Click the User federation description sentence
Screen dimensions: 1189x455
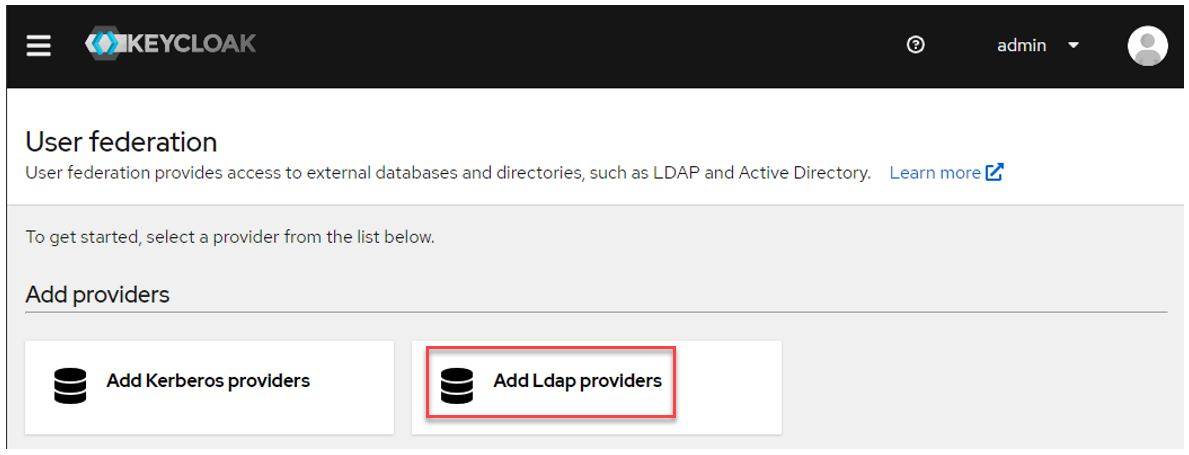[x=447, y=173]
